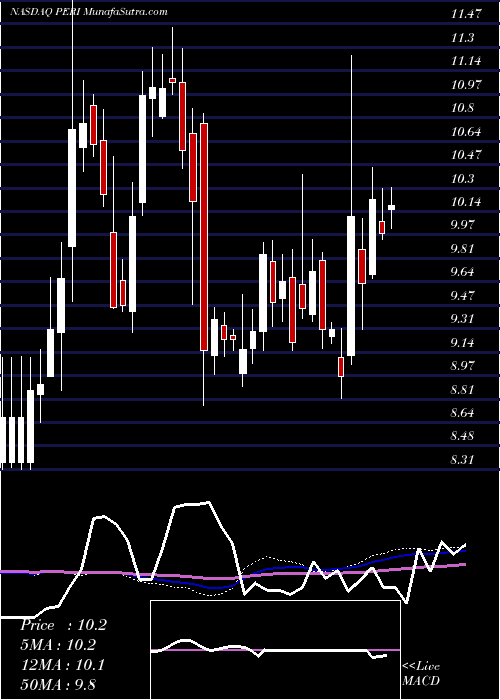This screenshot has width=500, height=700.
Task: Click the 11.14 price axis label
Action: (467, 61)
